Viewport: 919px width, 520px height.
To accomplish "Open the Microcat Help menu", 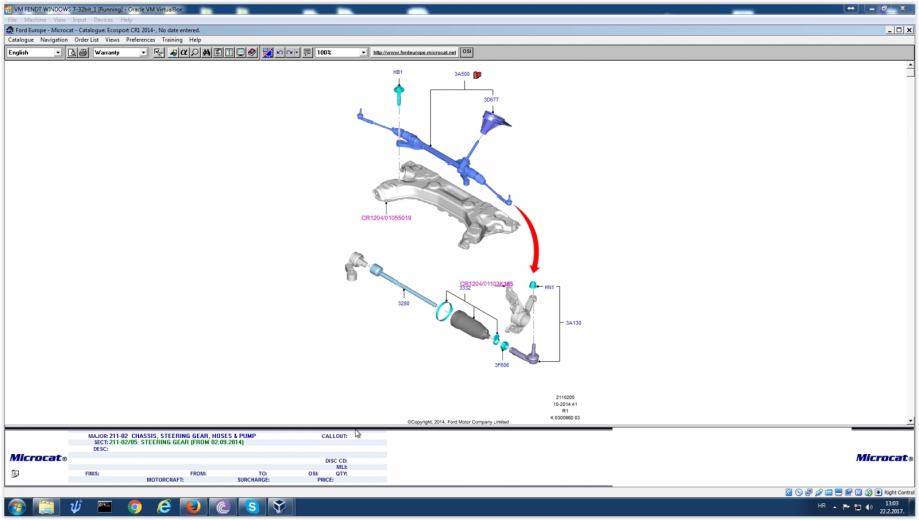I will [x=195, y=40].
